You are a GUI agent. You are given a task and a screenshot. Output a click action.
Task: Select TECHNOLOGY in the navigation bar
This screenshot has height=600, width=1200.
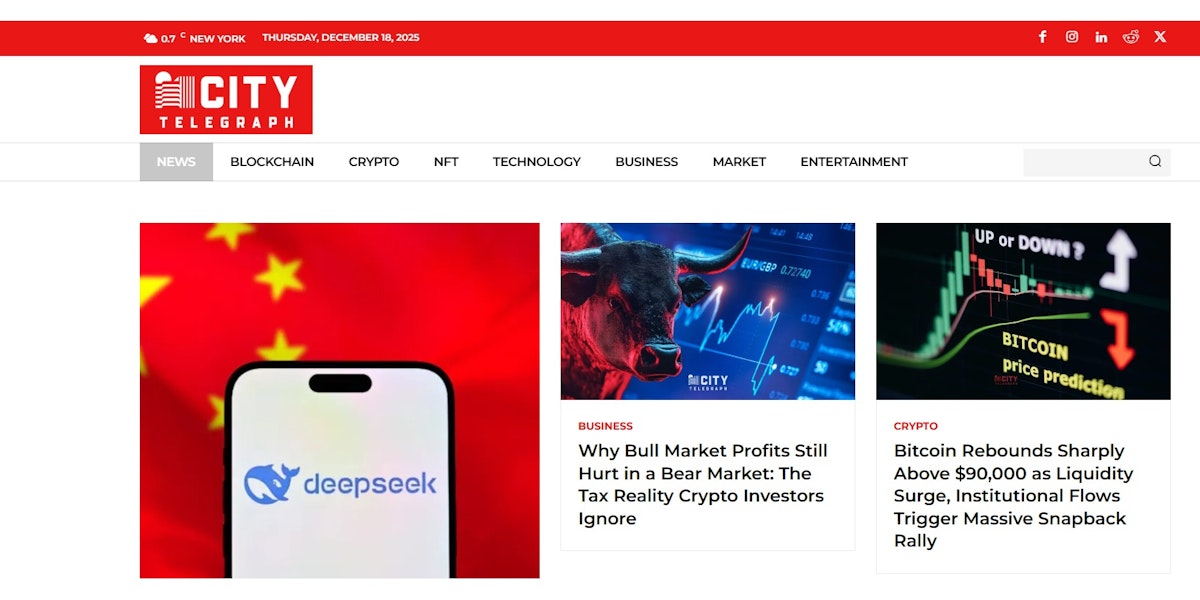[x=537, y=162]
